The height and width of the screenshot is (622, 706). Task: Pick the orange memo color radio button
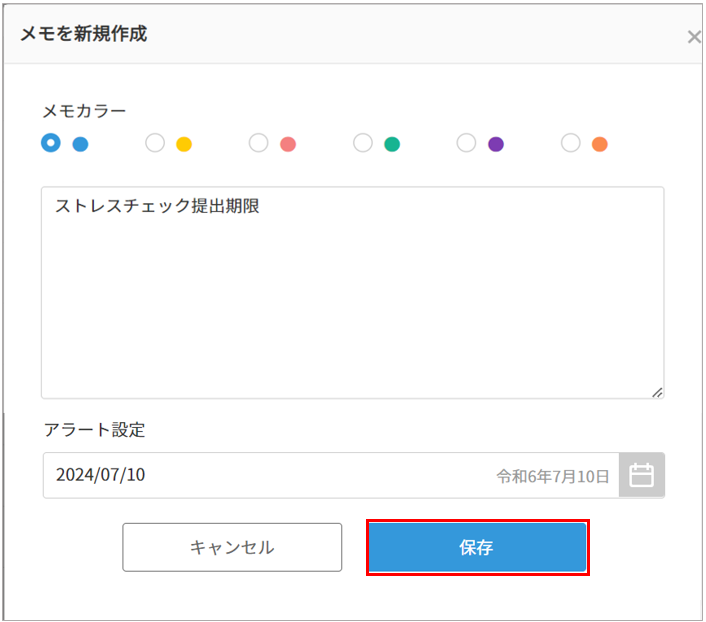(570, 143)
